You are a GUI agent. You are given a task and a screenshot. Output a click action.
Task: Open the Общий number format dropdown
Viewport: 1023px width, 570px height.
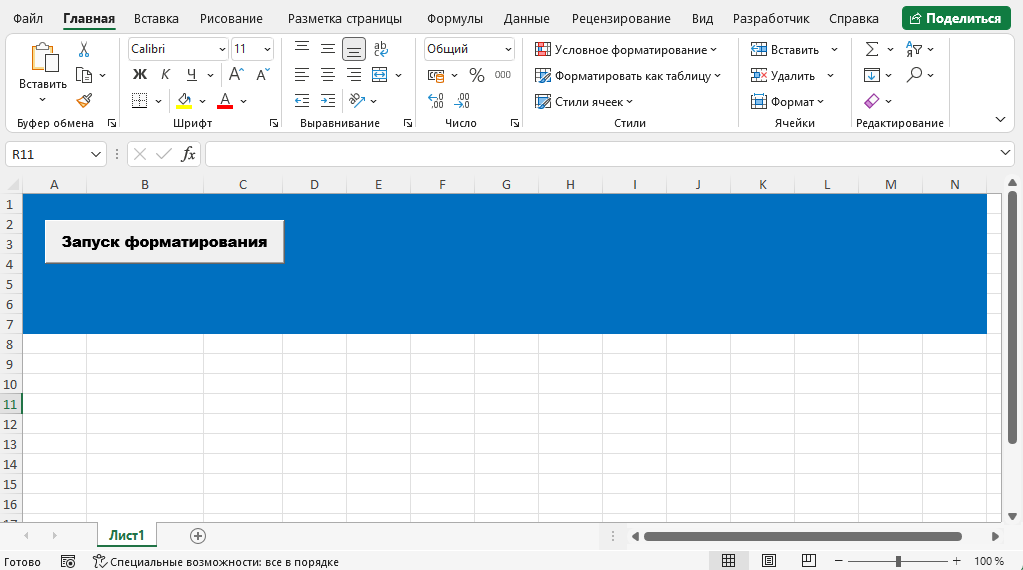508,50
